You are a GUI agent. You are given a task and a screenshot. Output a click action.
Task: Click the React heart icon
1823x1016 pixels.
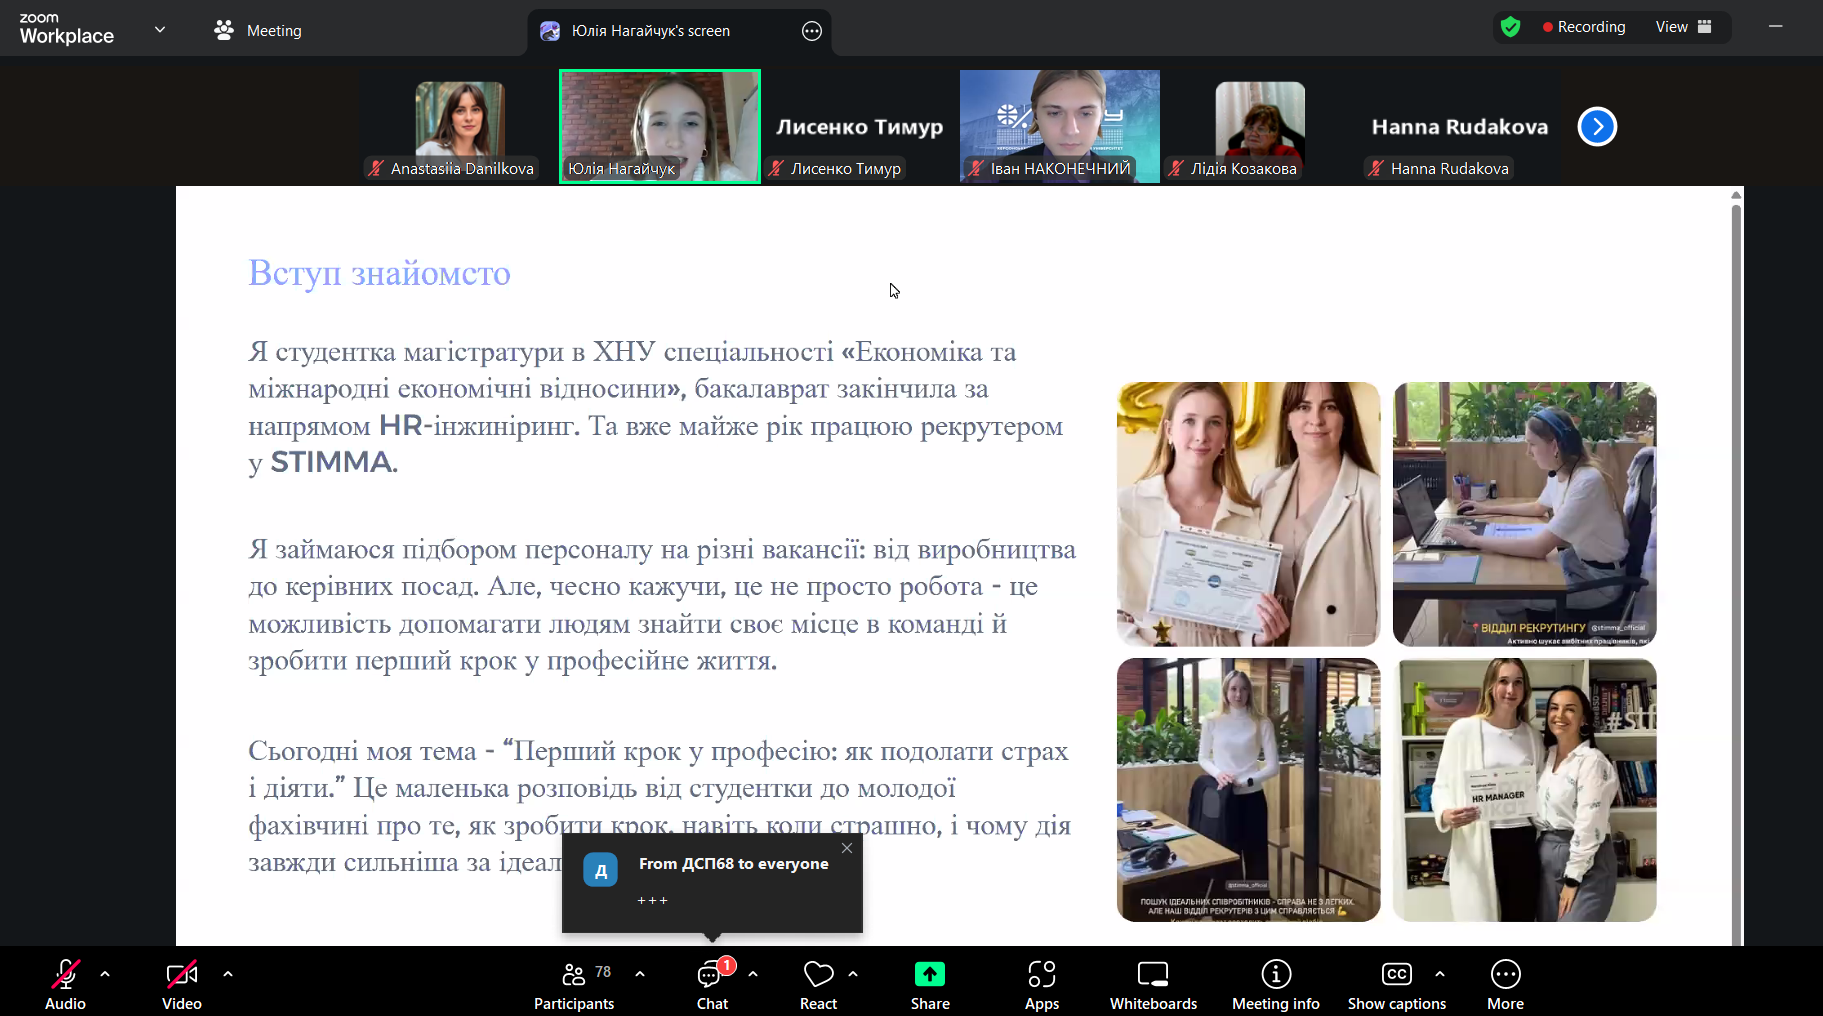(x=818, y=985)
